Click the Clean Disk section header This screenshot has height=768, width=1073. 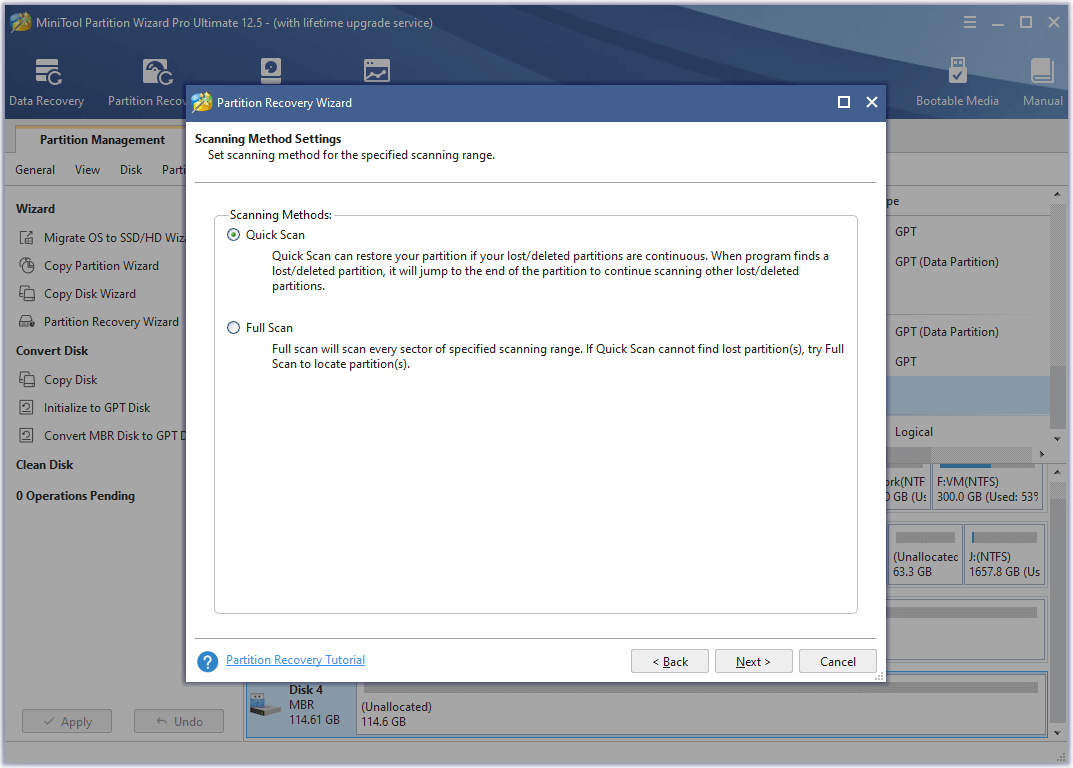44,465
